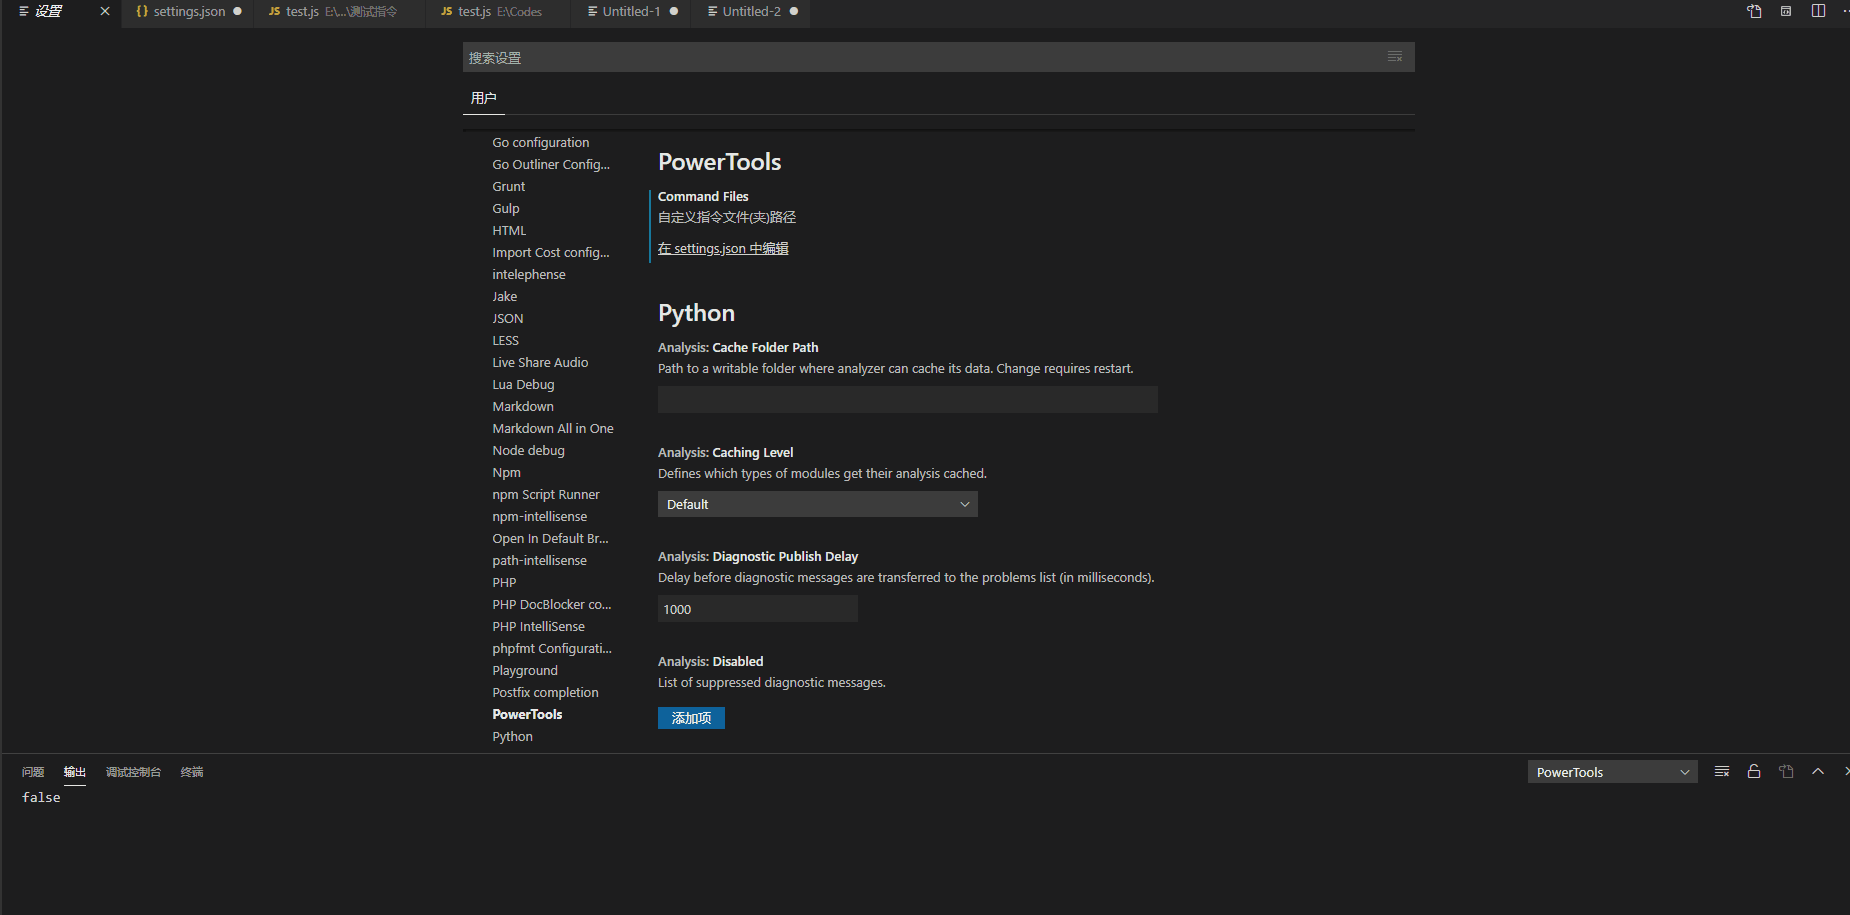Viewport: 1850px width, 915px height.
Task: Click the Diagnostic Publish Delay 1000 field
Action: click(757, 609)
